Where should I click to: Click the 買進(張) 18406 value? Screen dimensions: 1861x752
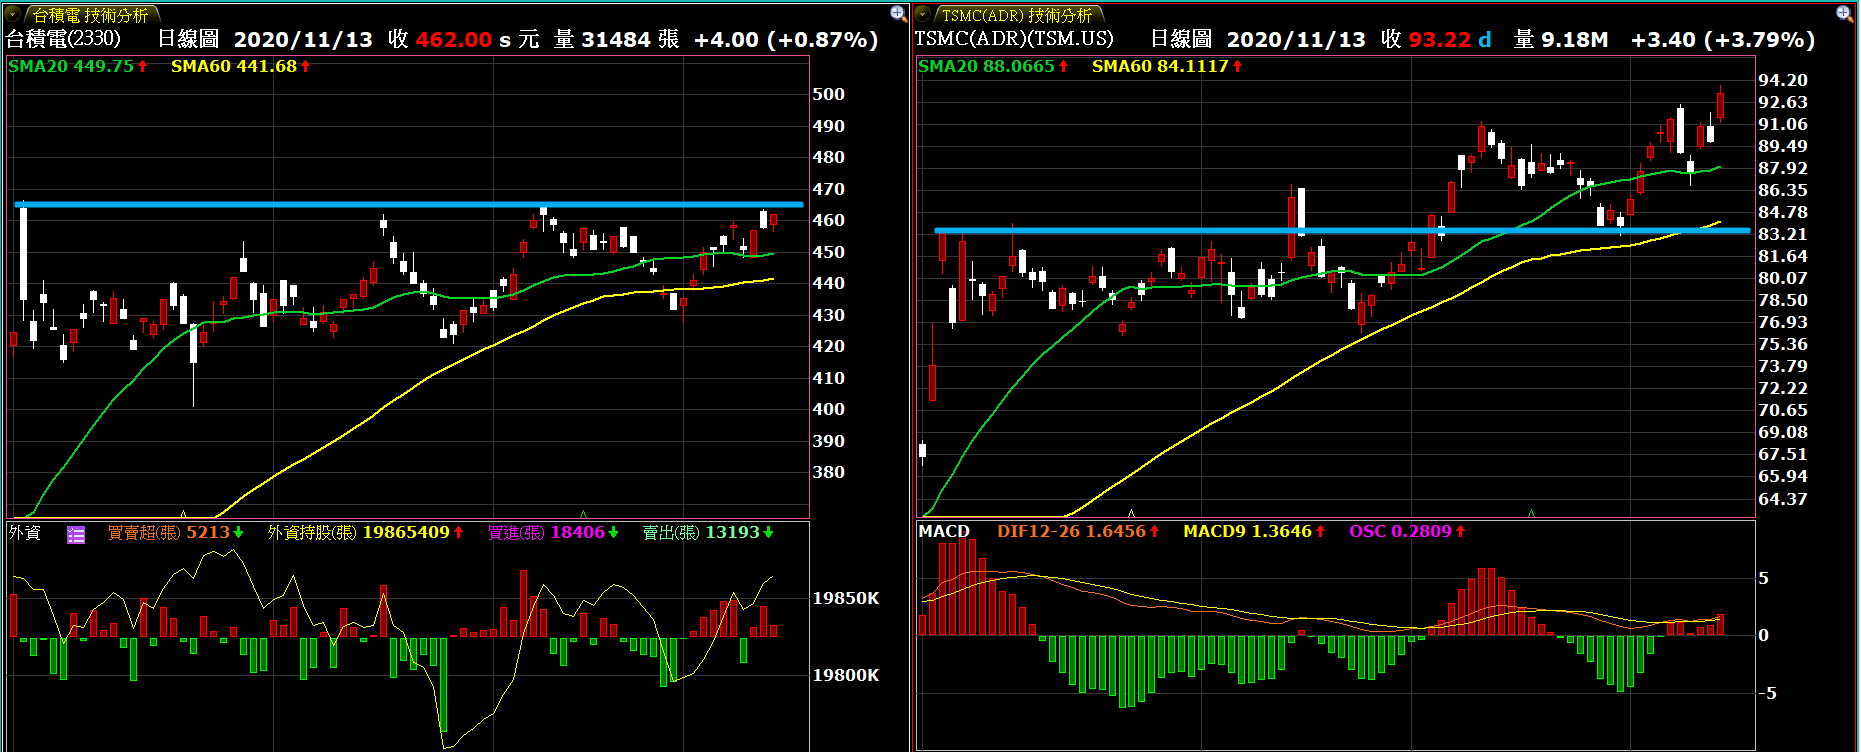click(553, 532)
